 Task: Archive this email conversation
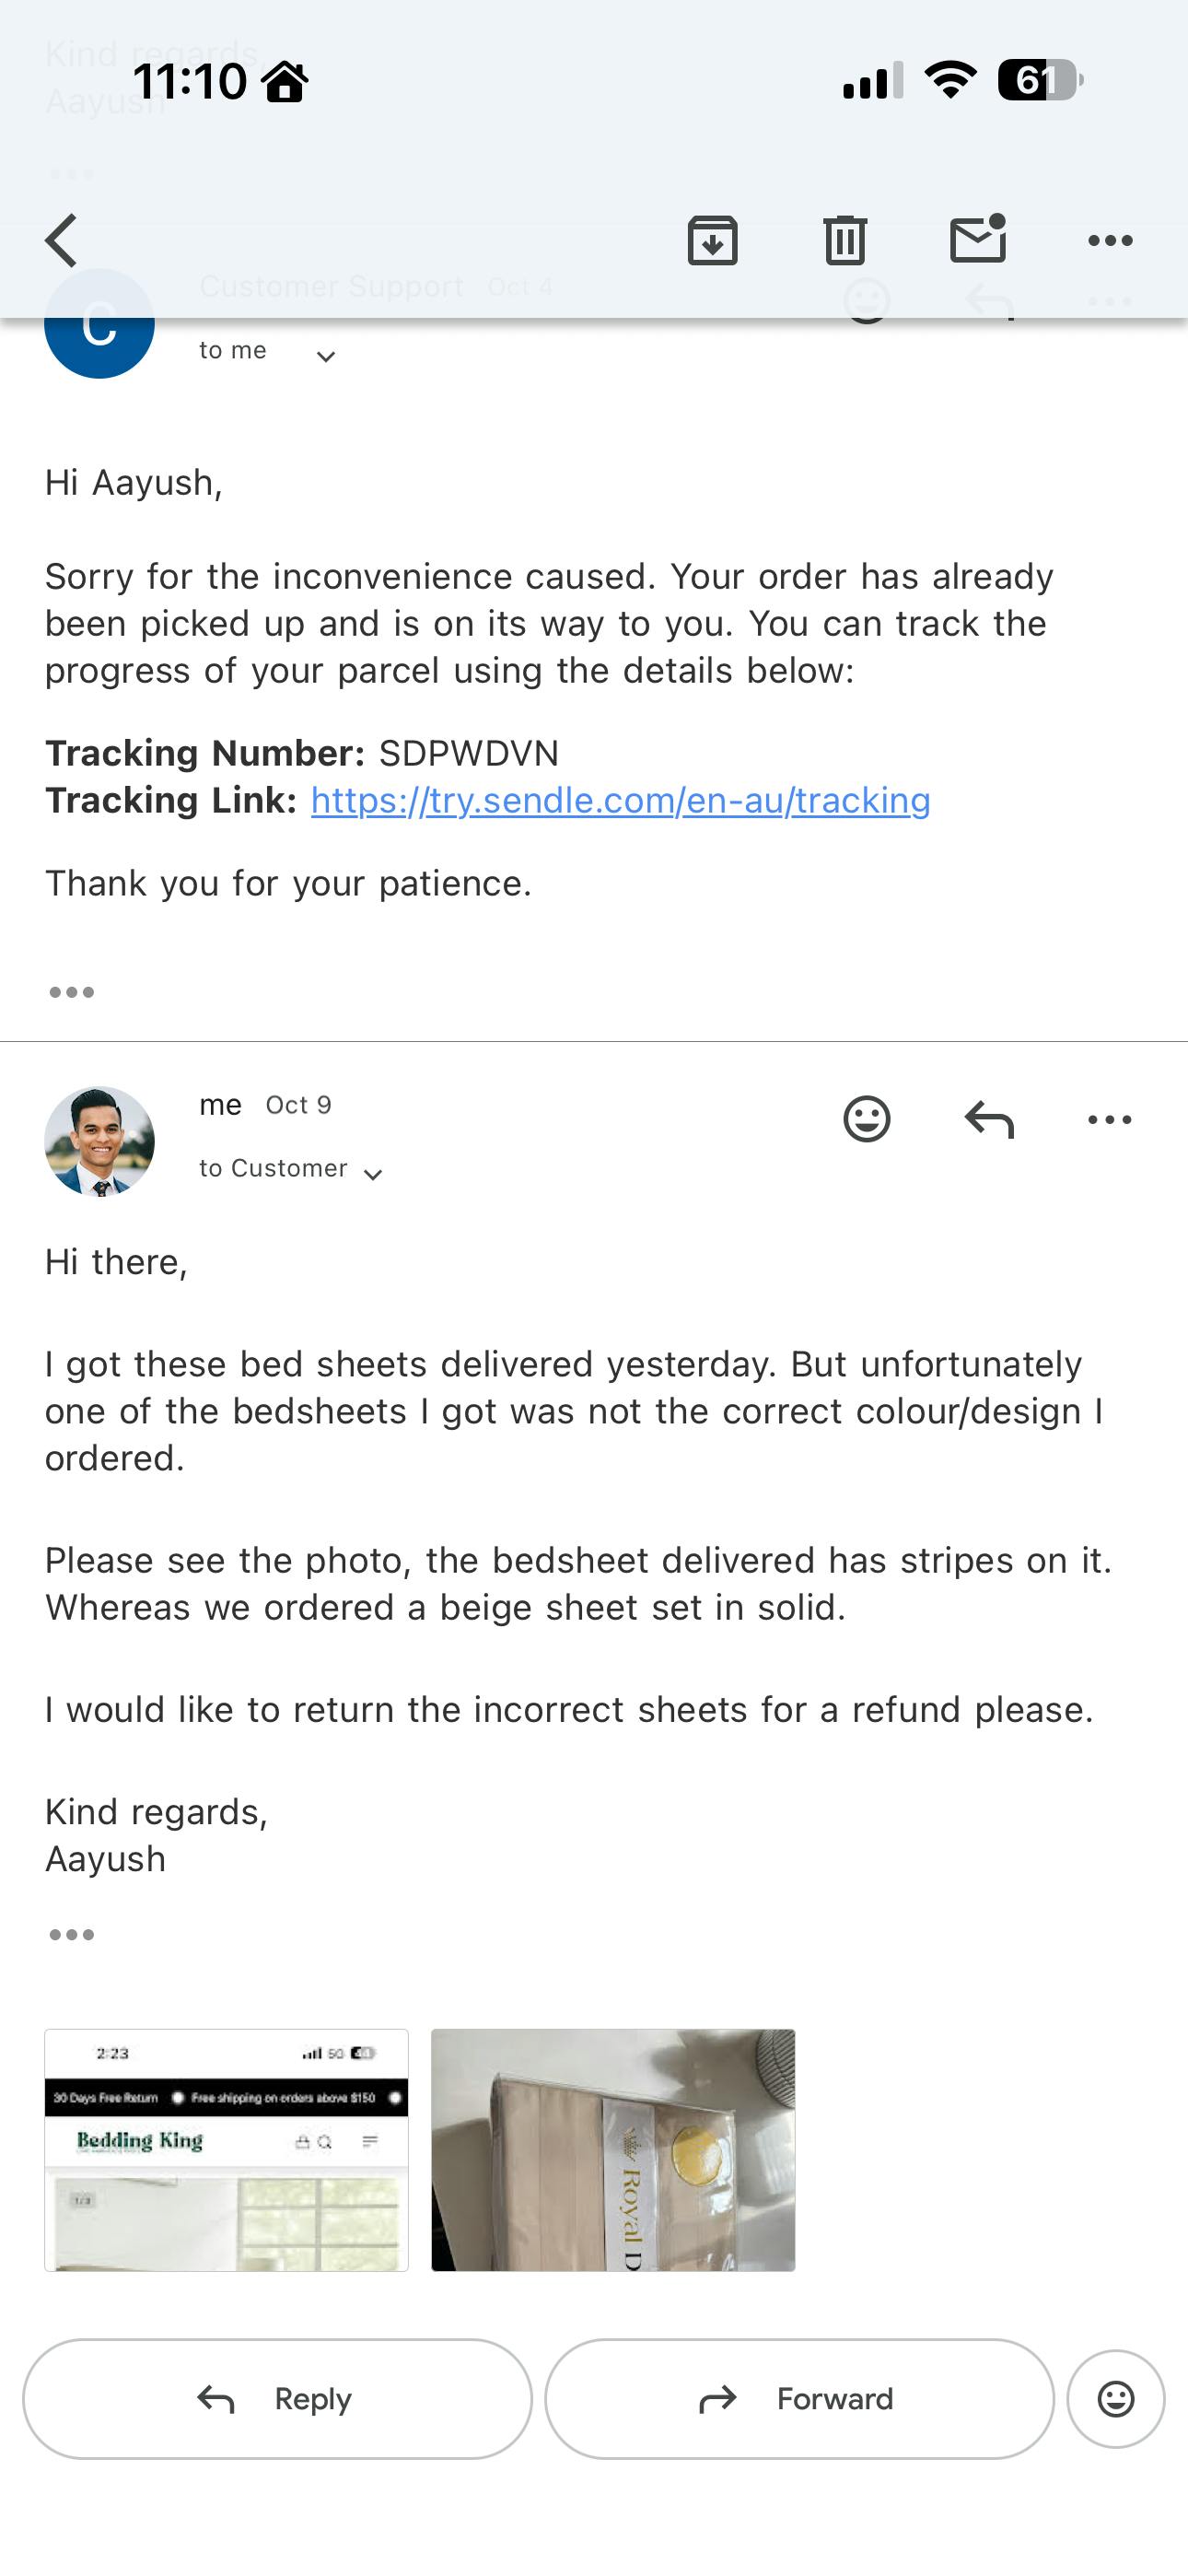click(x=712, y=240)
